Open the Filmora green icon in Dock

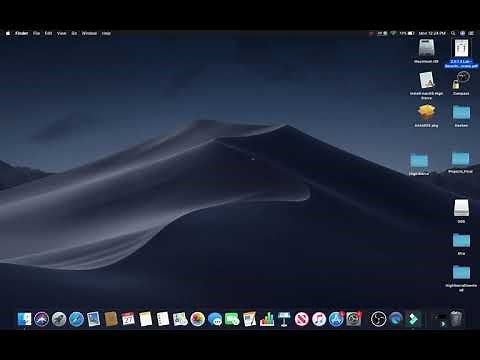(413, 319)
